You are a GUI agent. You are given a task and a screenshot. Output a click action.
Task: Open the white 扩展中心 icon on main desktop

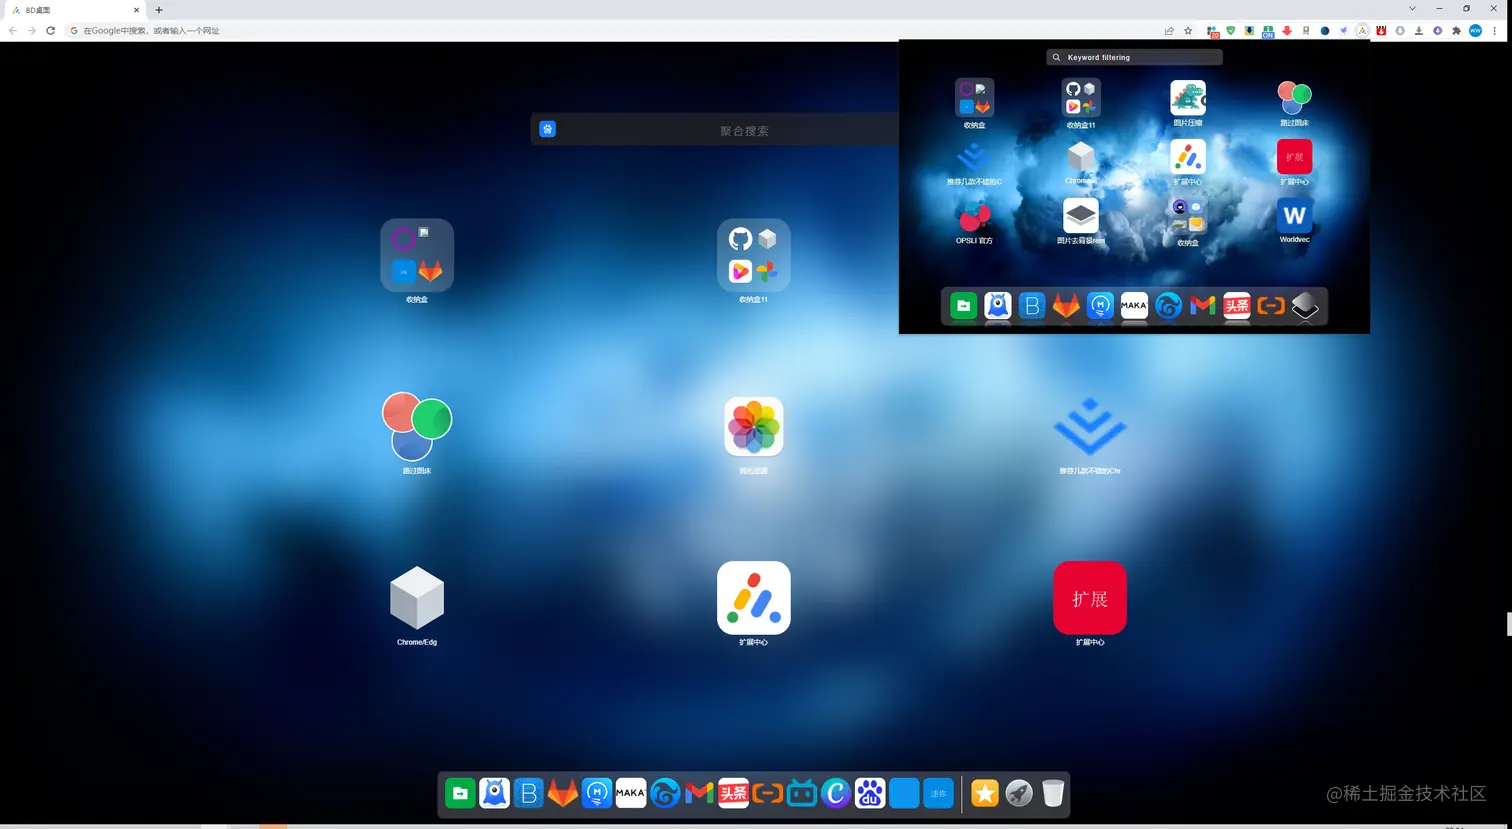753,598
